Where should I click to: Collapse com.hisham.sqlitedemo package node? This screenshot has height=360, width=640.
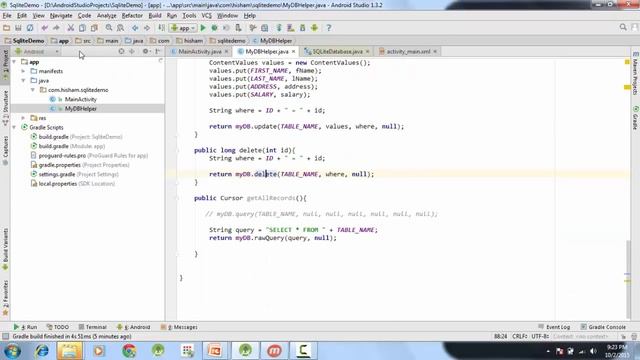[x=33, y=90]
